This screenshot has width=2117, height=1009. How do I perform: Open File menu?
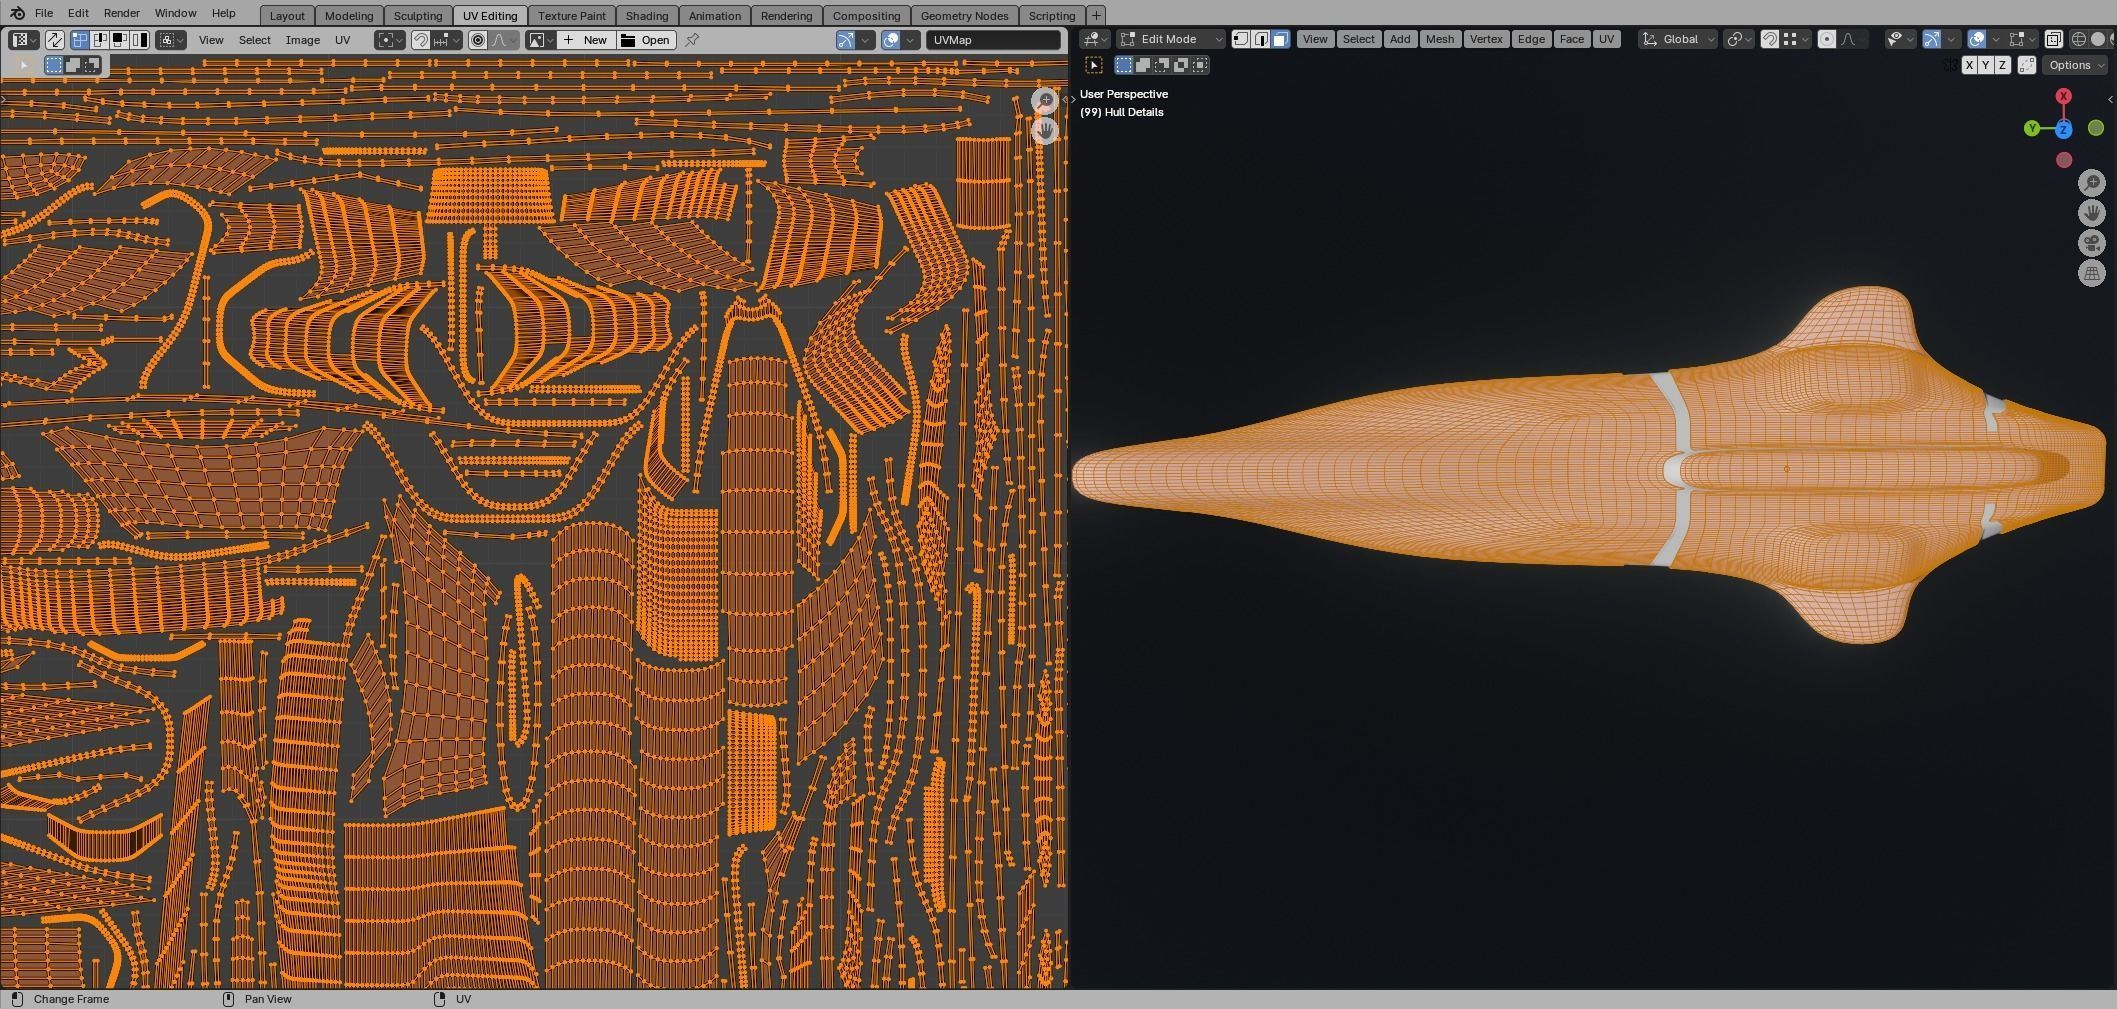tap(44, 13)
